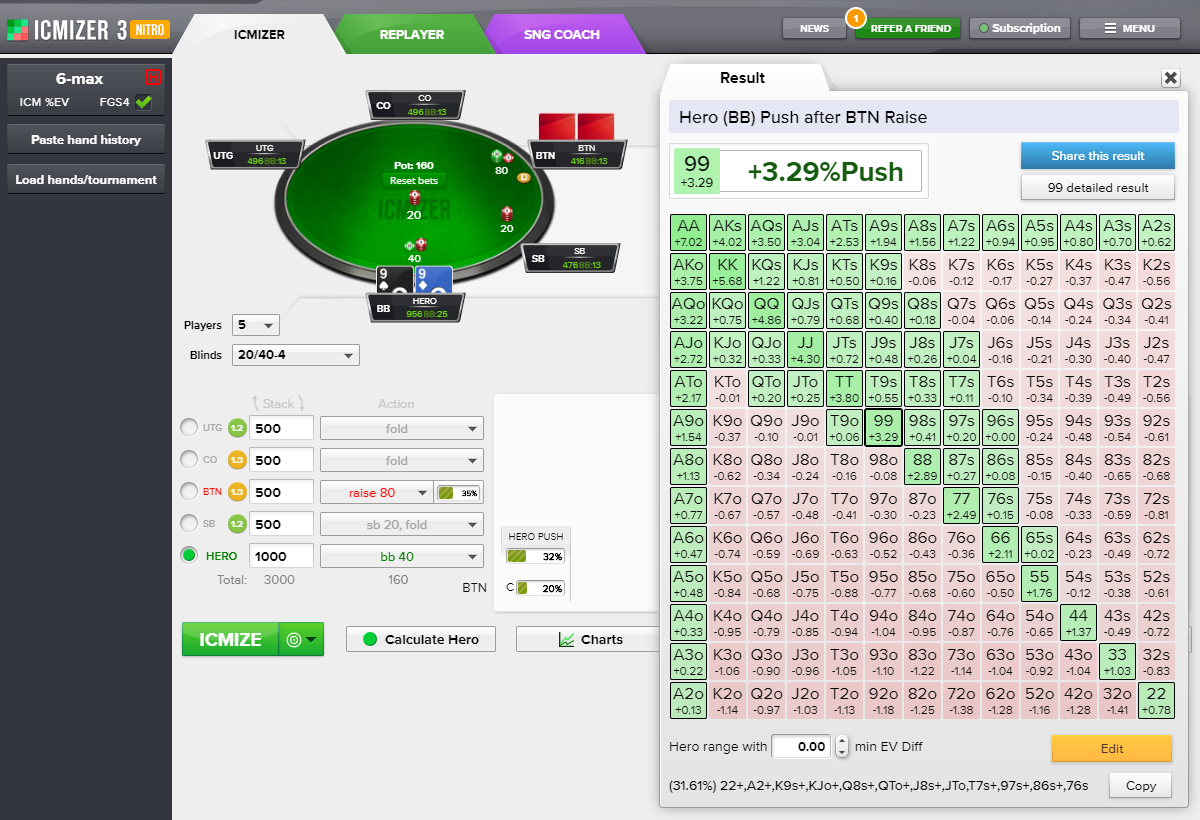
Task: Click the ICMIZE target icon dropdown
Action: click(301, 640)
